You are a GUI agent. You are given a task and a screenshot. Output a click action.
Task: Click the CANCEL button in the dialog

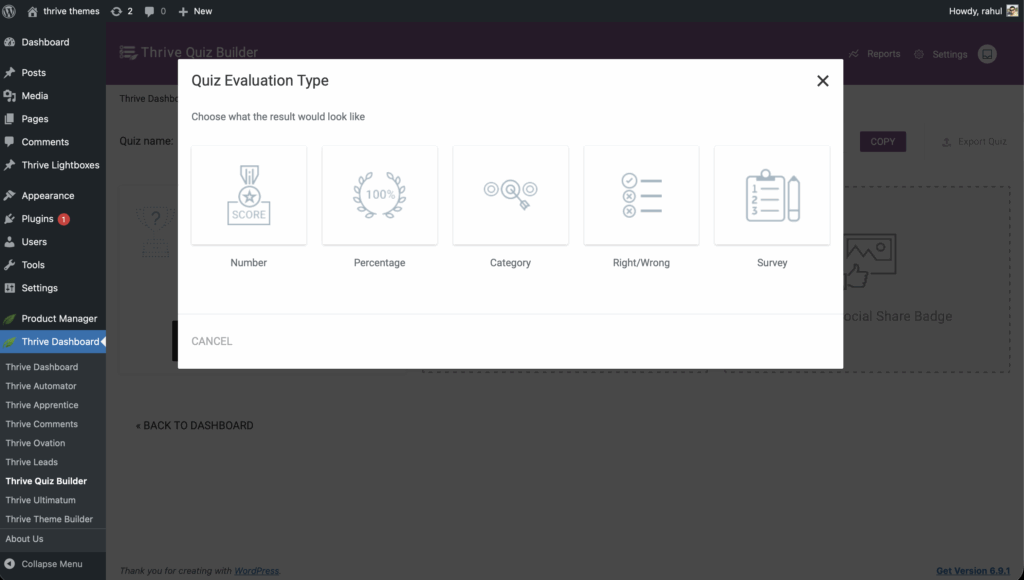(x=212, y=341)
